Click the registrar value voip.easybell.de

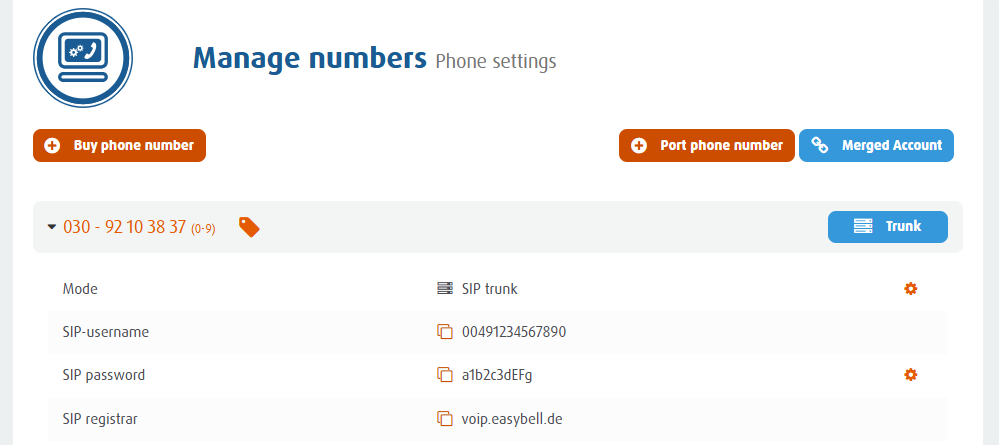click(x=512, y=419)
